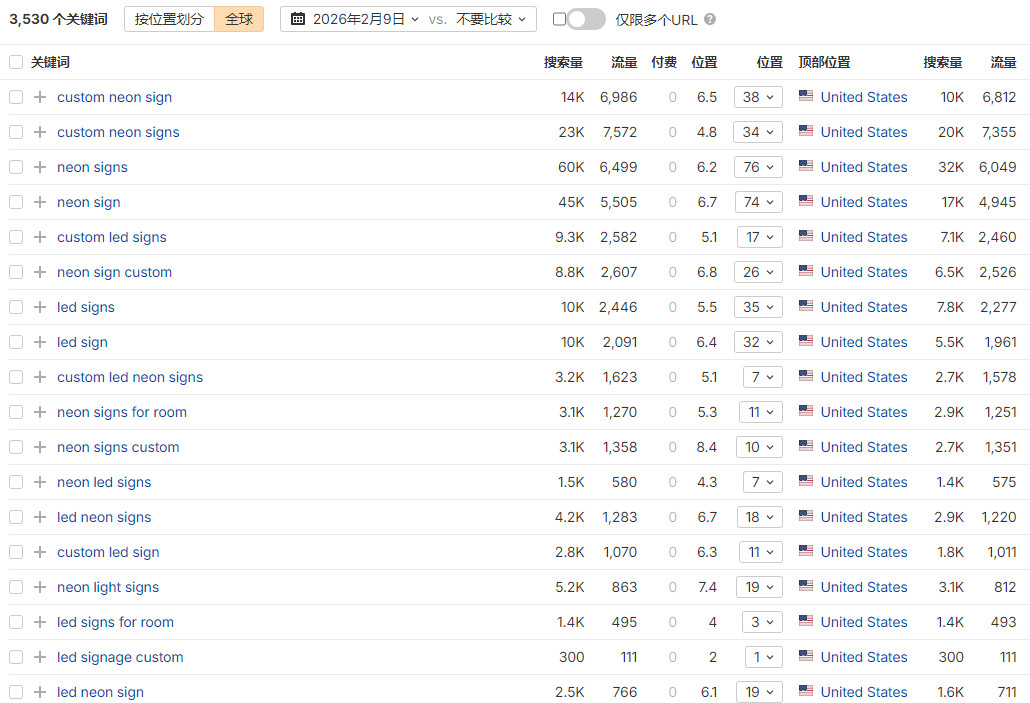Click United States link in 'custom led sign' row

click(x=864, y=552)
